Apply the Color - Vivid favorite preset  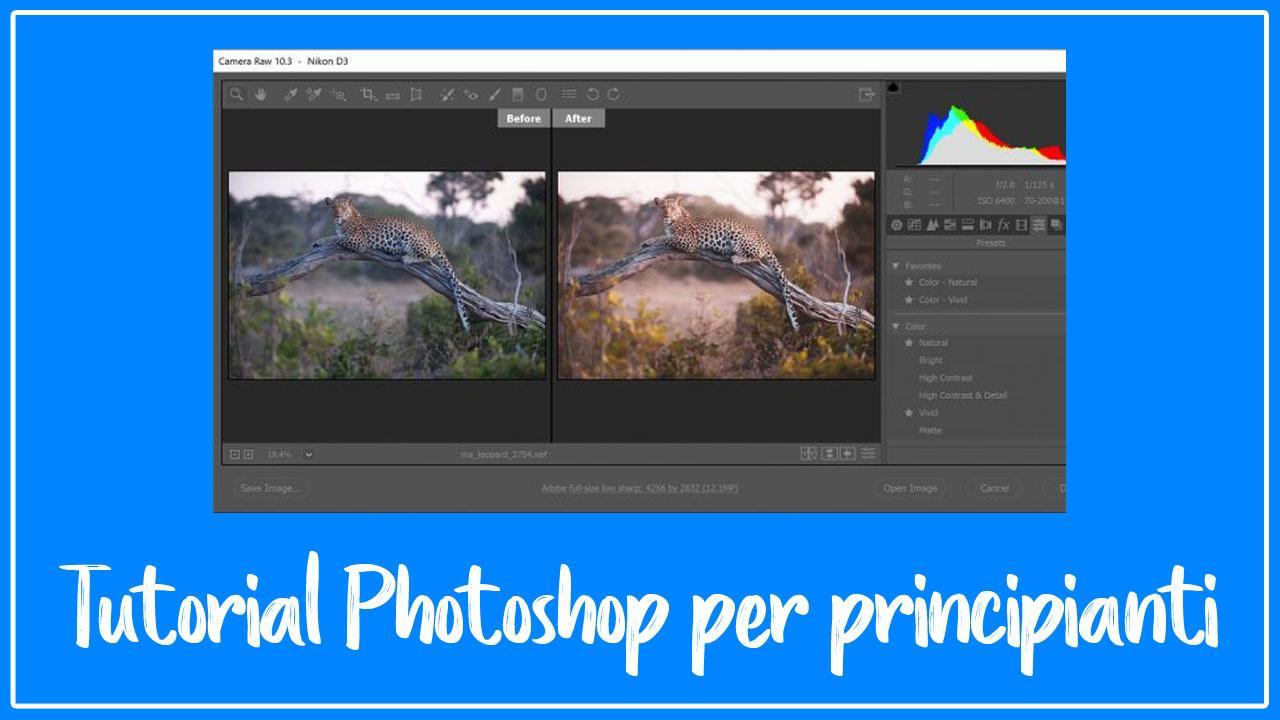[x=943, y=299]
